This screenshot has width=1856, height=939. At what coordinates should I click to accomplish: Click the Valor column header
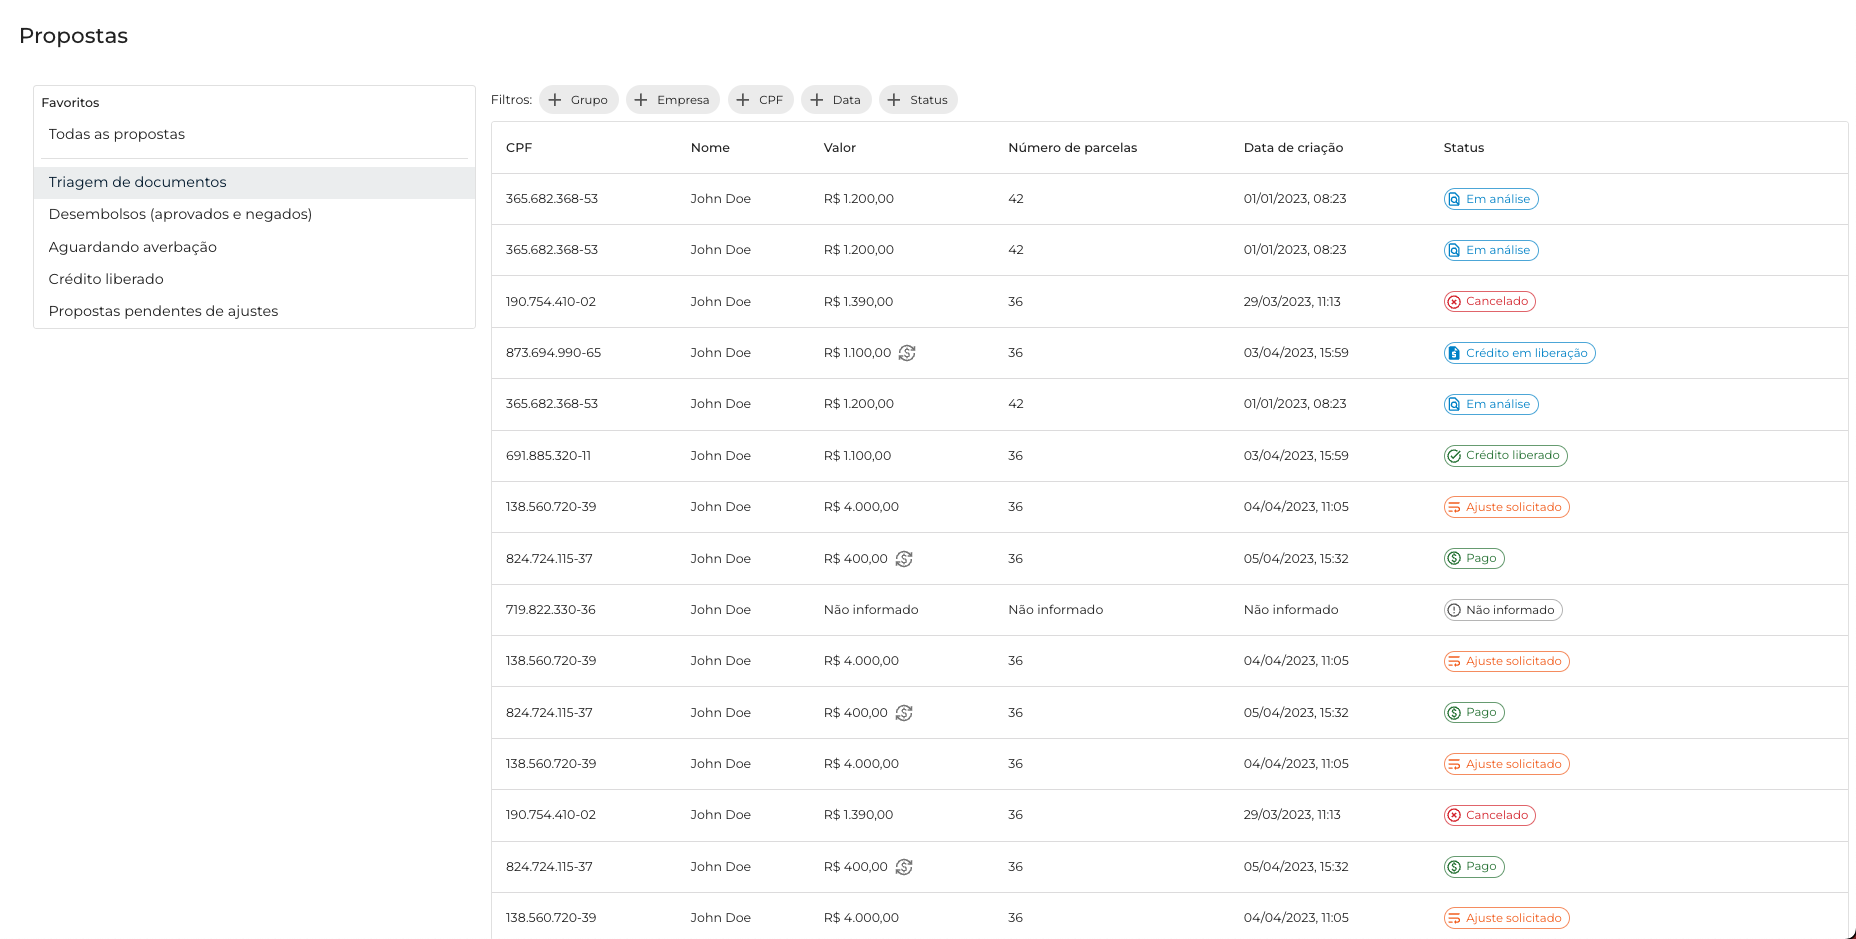click(839, 148)
